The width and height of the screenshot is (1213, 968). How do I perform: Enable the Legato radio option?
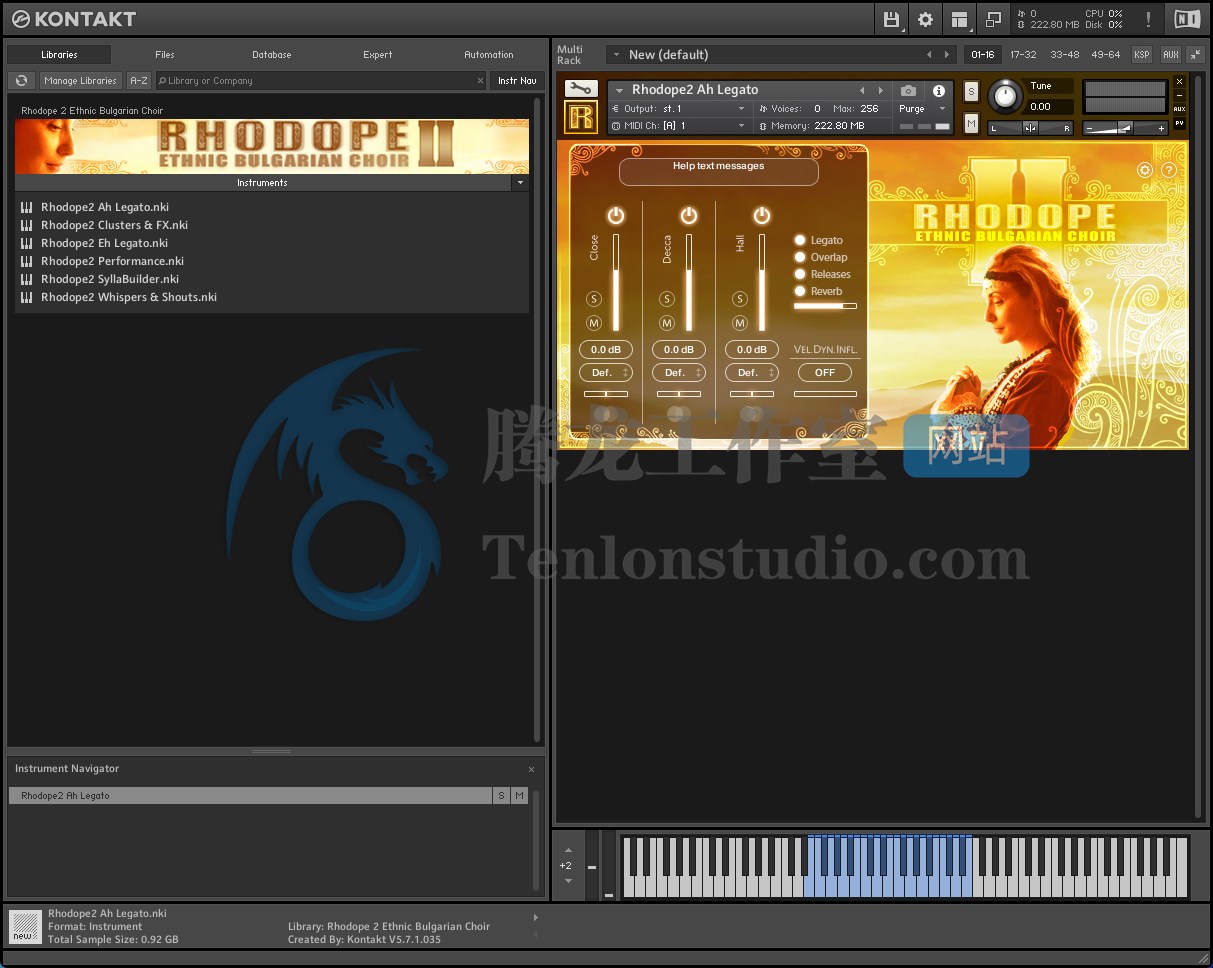coord(800,240)
